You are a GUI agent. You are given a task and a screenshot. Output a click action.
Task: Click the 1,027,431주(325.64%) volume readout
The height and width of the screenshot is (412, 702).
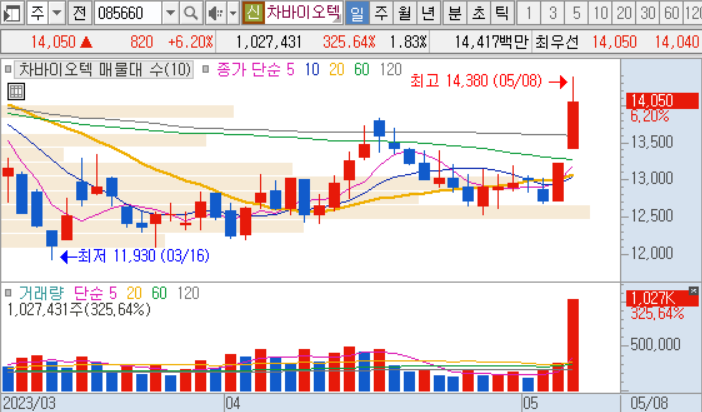[79, 309]
